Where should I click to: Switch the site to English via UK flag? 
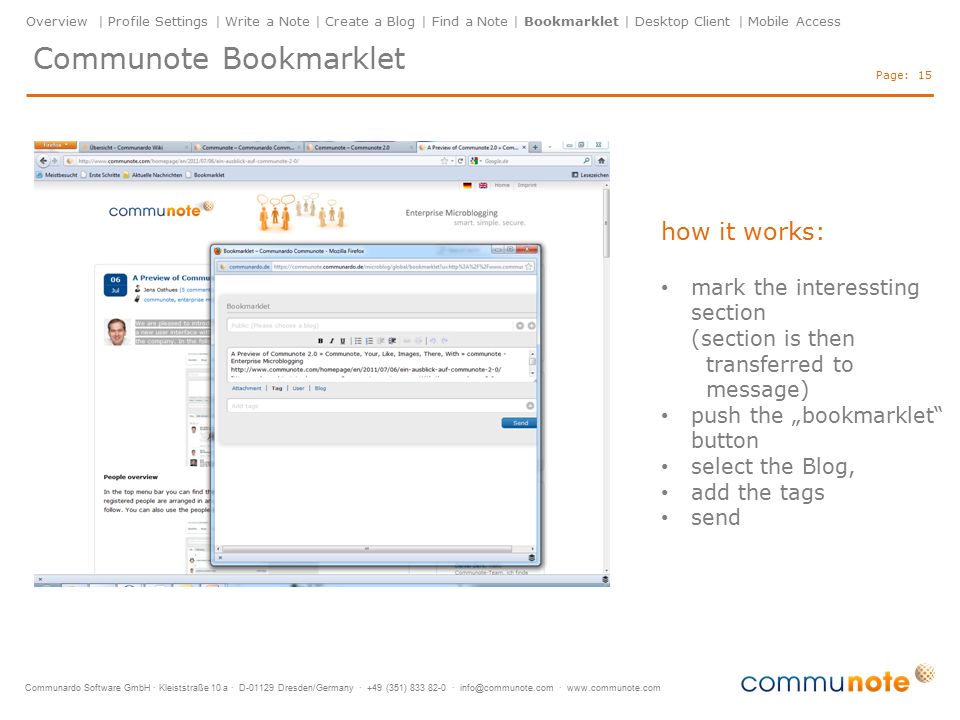point(483,185)
